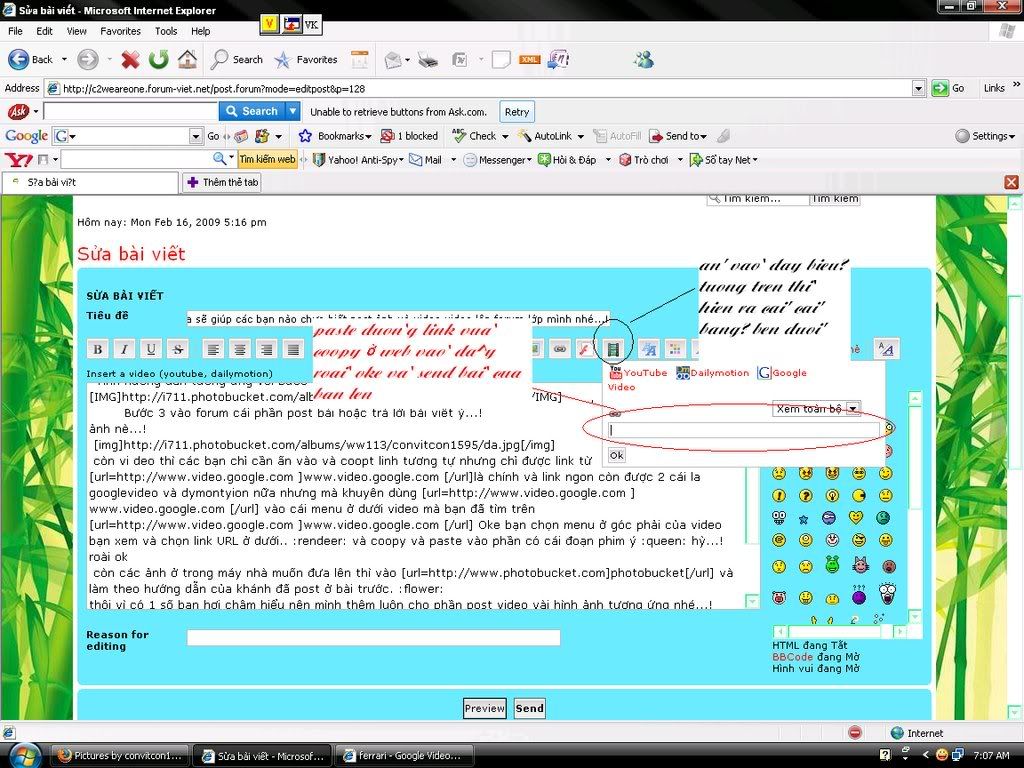This screenshot has width=1024, height=768.
Task: Switch to 'ferrari - Google Video' taskbar window
Action: [x=402, y=756]
